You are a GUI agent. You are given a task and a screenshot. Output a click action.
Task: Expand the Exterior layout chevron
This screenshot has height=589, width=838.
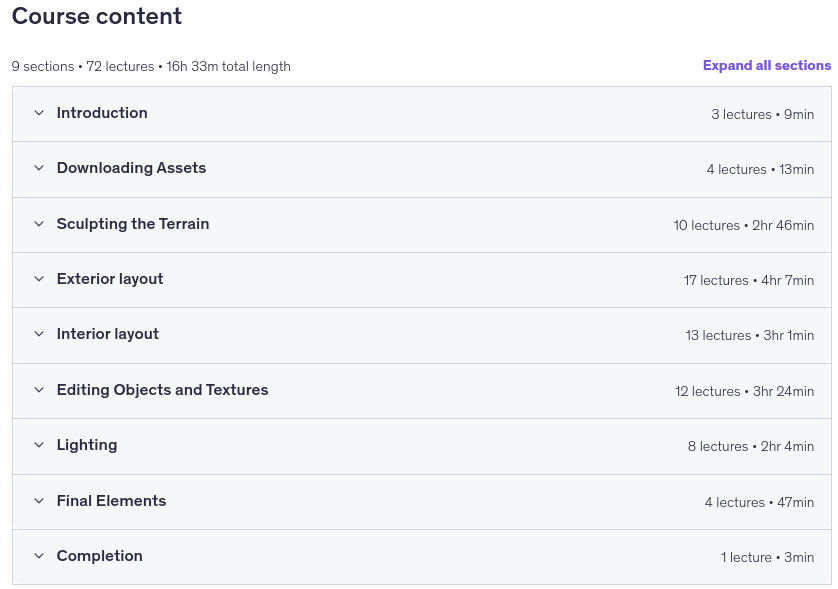39,279
